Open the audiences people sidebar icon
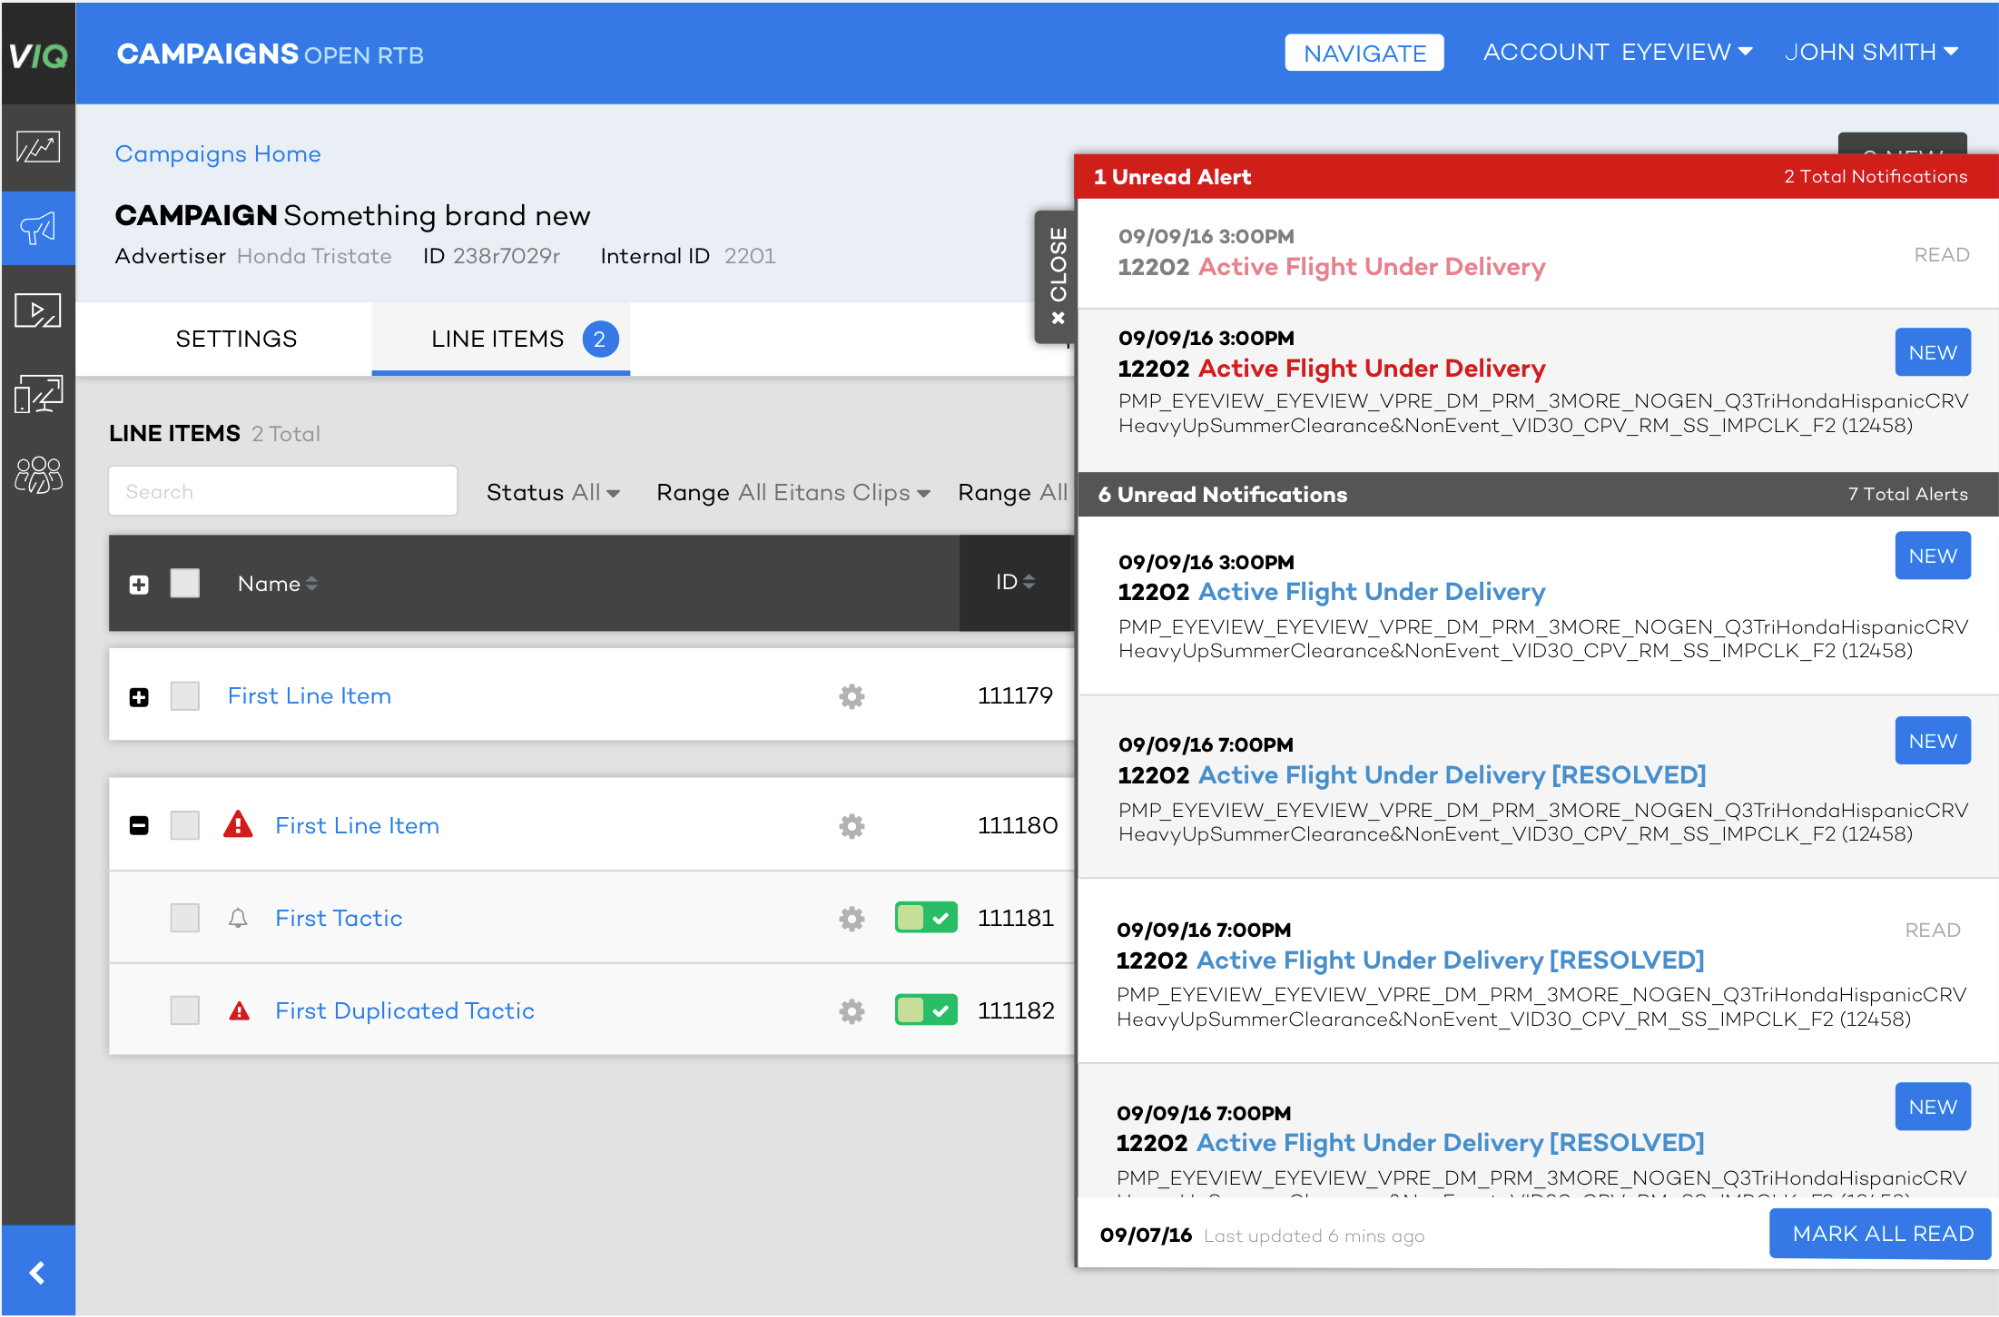The height and width of the screenshot is (1317, 1999). (x=38, y=475)
